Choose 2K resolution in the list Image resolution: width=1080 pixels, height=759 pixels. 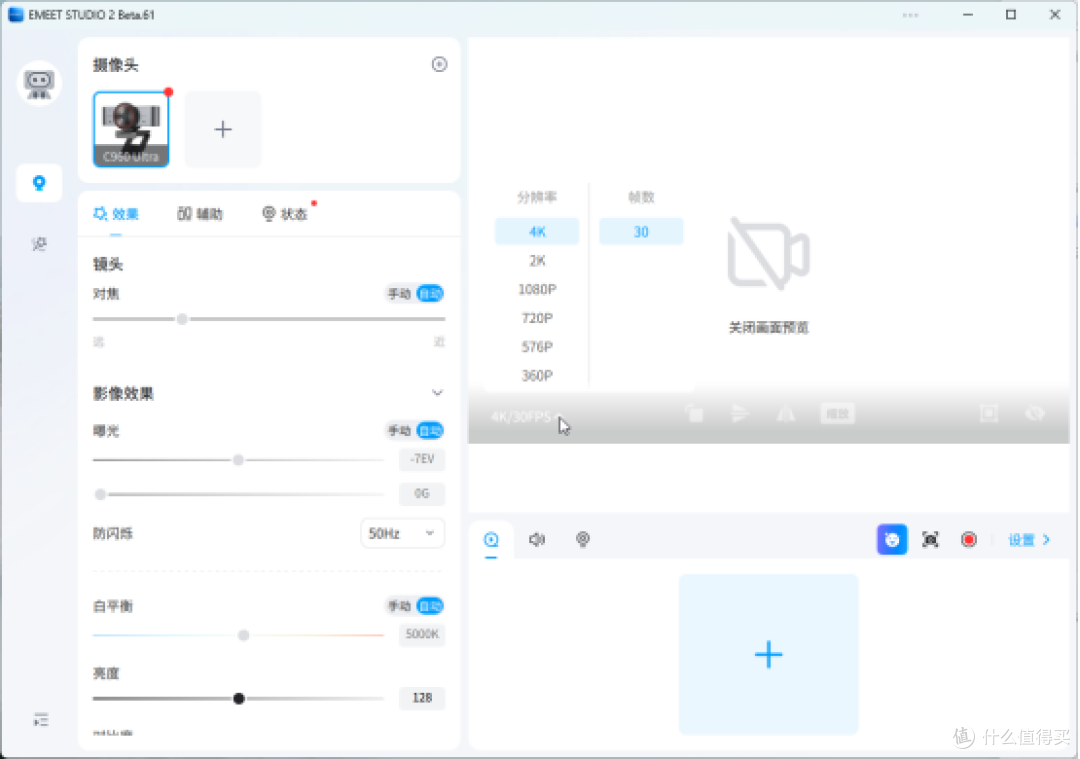pyautogui.click(x=537, y=261)
